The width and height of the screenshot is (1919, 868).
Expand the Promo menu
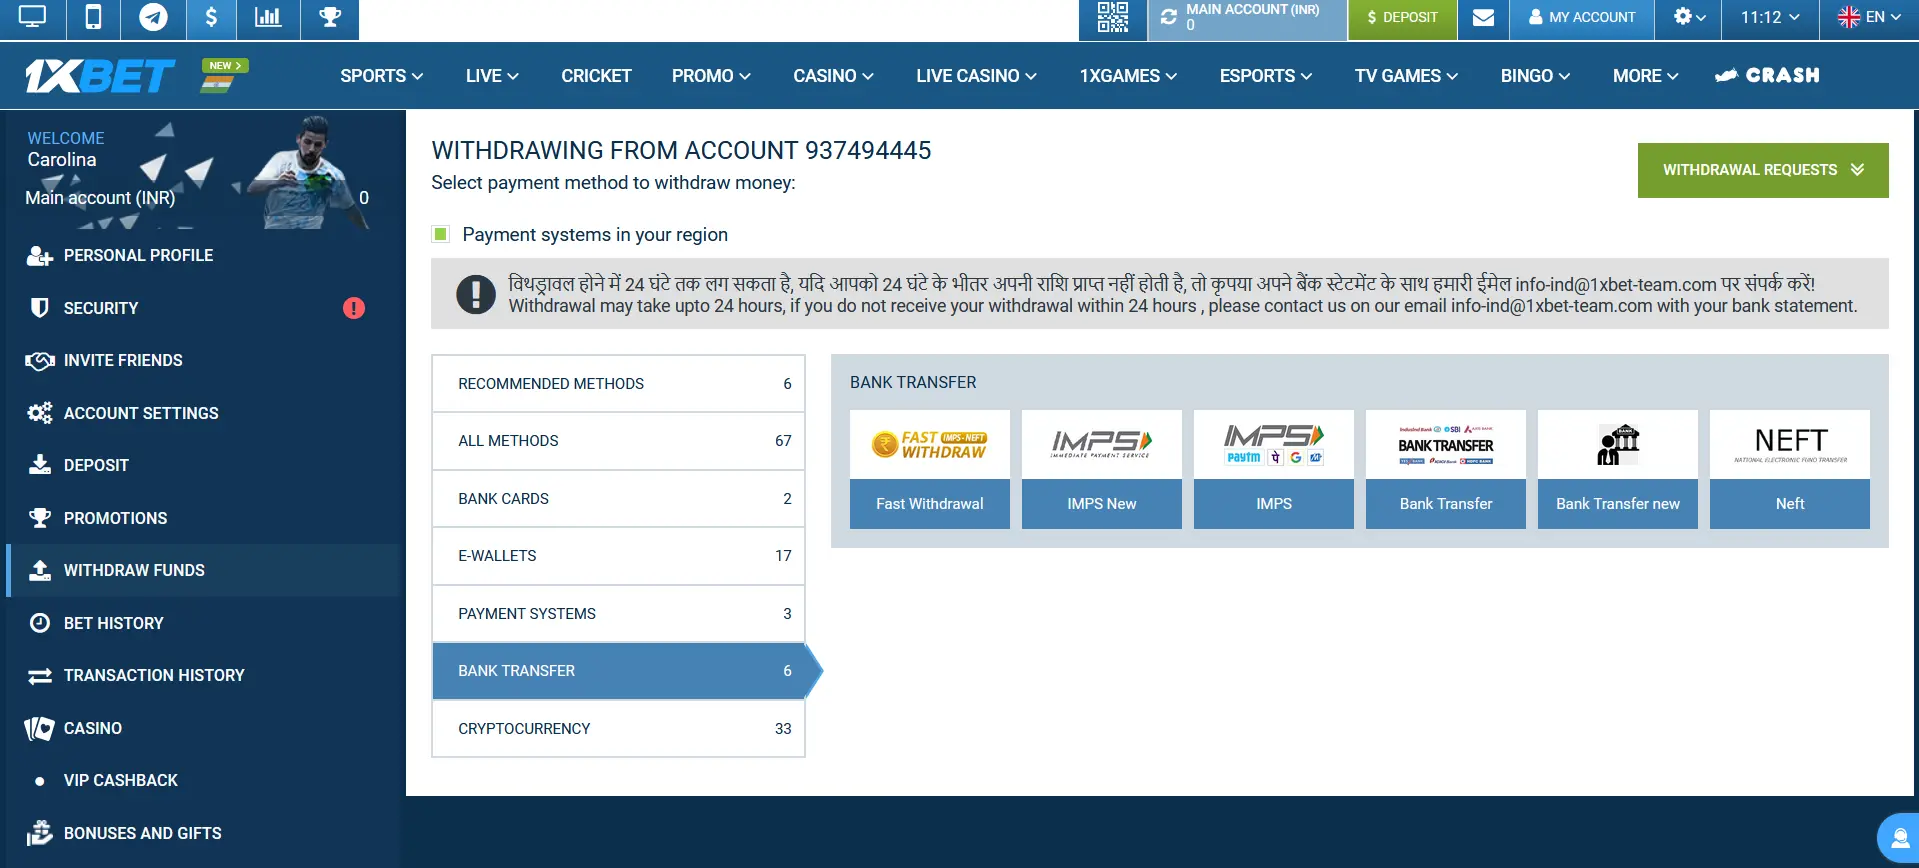pyautogui.click(x=711, y=76)
